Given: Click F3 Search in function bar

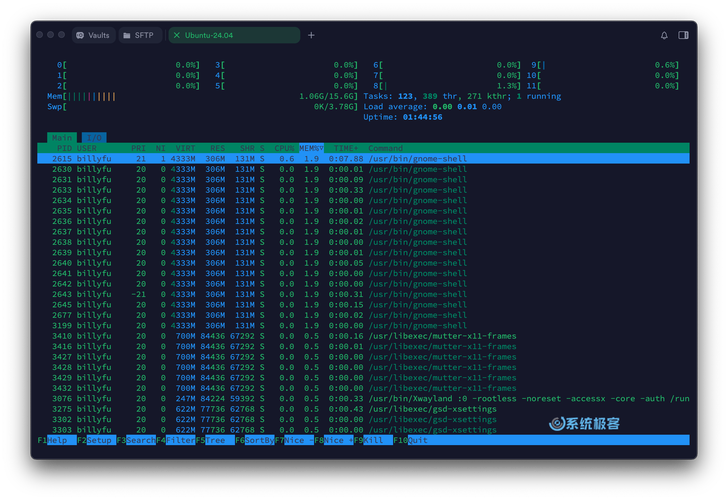Looking at the screenshot, I should 136,440.
